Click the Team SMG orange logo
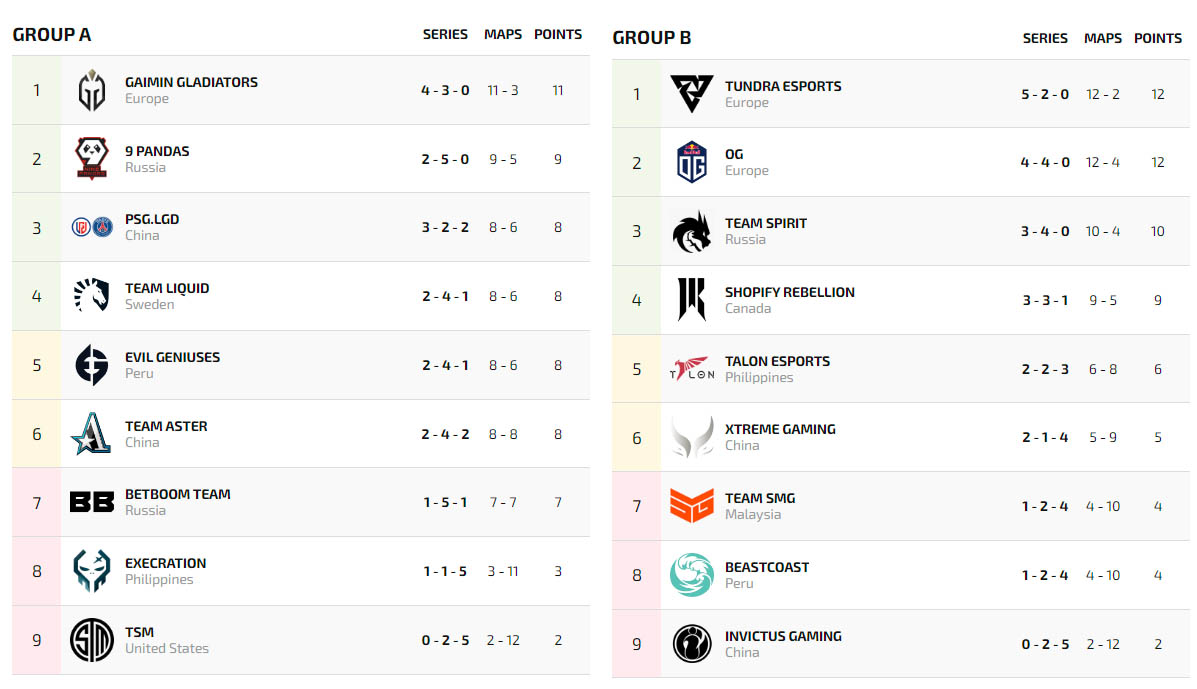Screen dimensions: 1197x689 (692, 506)
